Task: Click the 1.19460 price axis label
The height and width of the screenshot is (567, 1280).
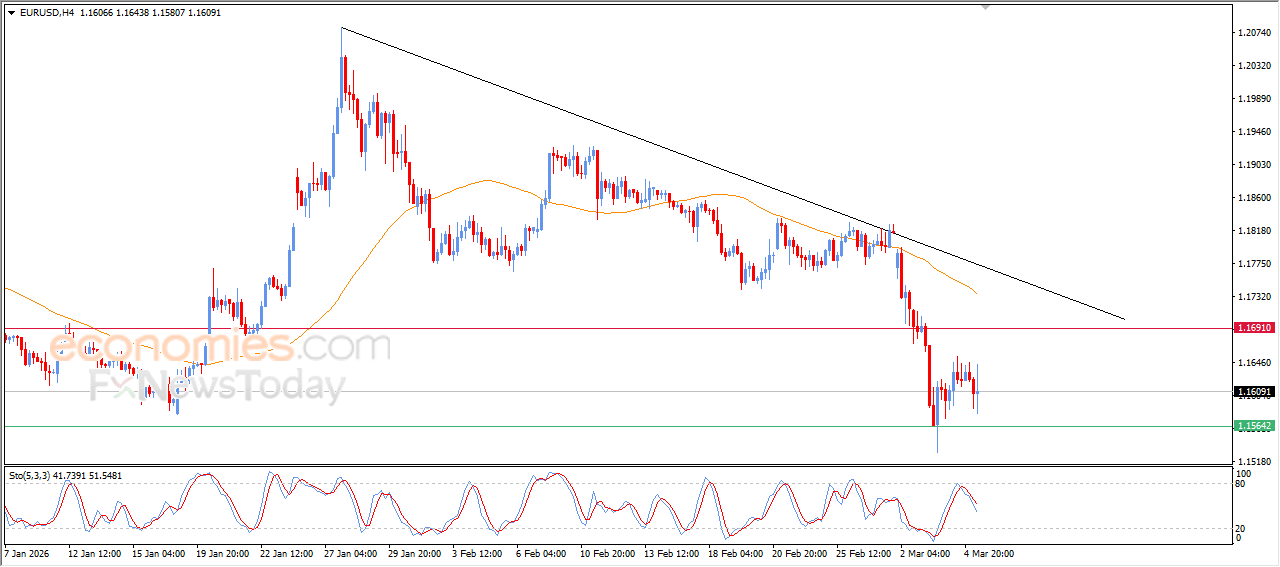Action: 1254,132
